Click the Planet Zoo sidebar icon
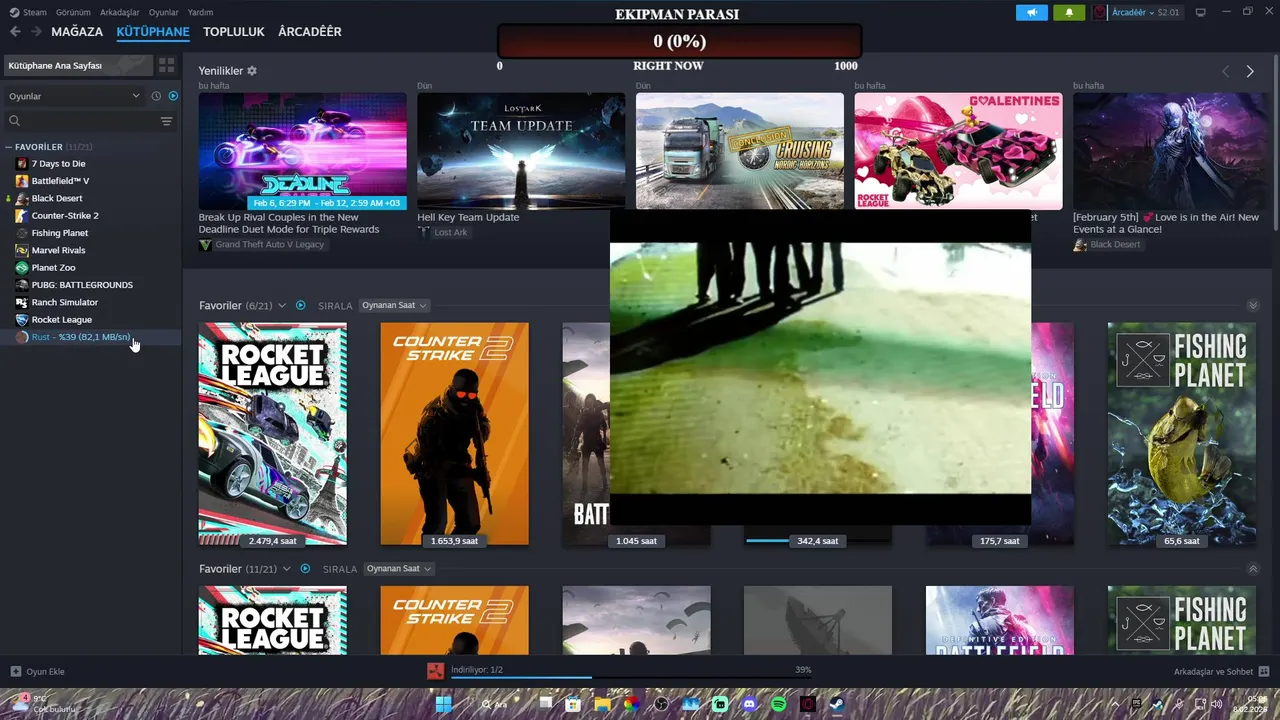The height and width of the screenshot is (720, 1280). 22,267
